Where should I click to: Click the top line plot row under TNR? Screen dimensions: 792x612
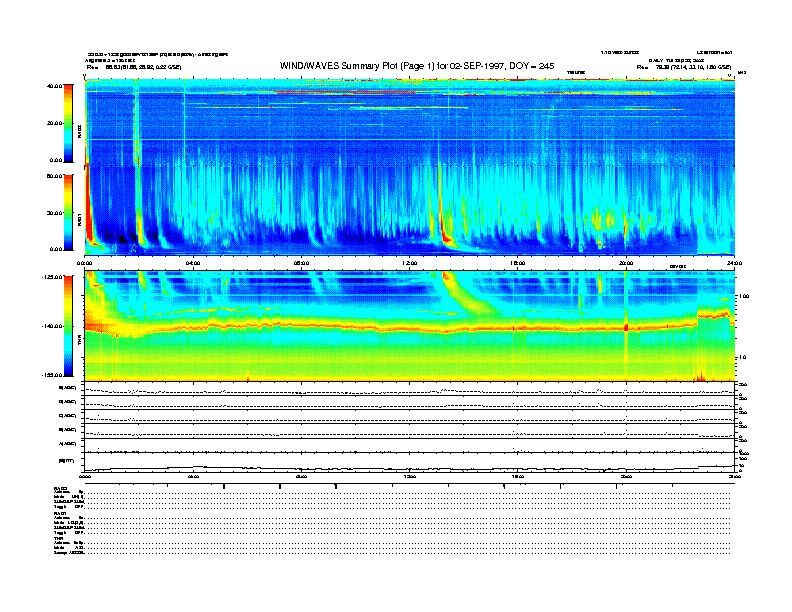pos(410,388)
